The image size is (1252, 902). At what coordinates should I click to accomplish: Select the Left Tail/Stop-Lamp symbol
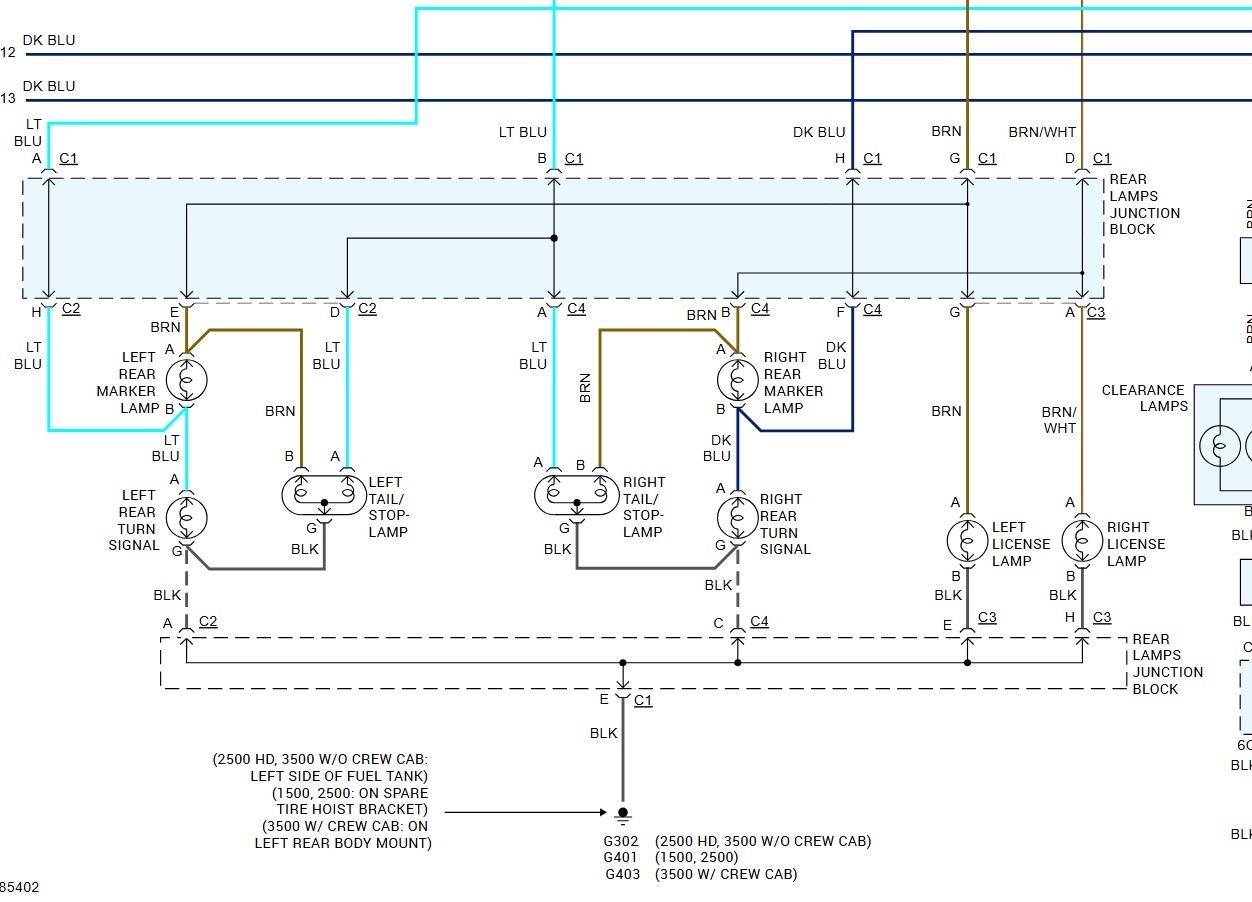[323, 494]
